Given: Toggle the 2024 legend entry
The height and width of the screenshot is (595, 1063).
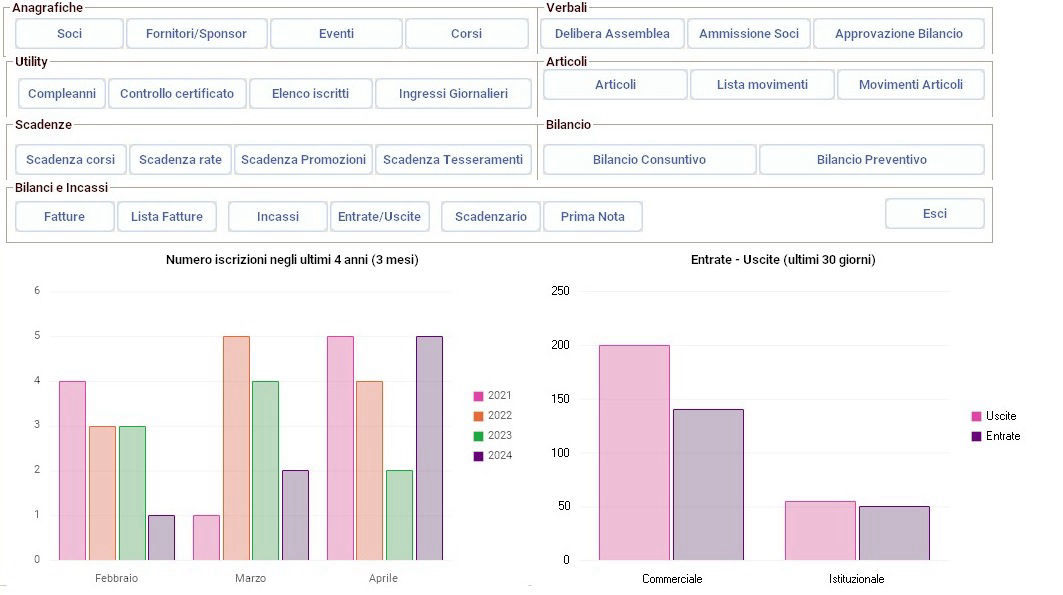Looking at the screenshot, I should click(492, 456).
